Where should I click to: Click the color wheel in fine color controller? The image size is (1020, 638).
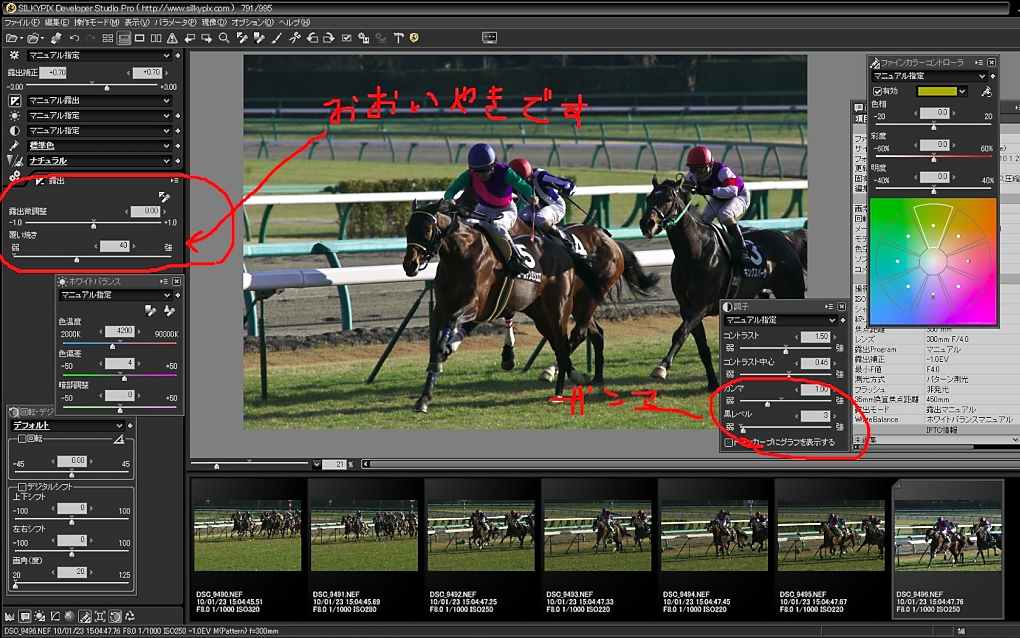tap(933, 261)
